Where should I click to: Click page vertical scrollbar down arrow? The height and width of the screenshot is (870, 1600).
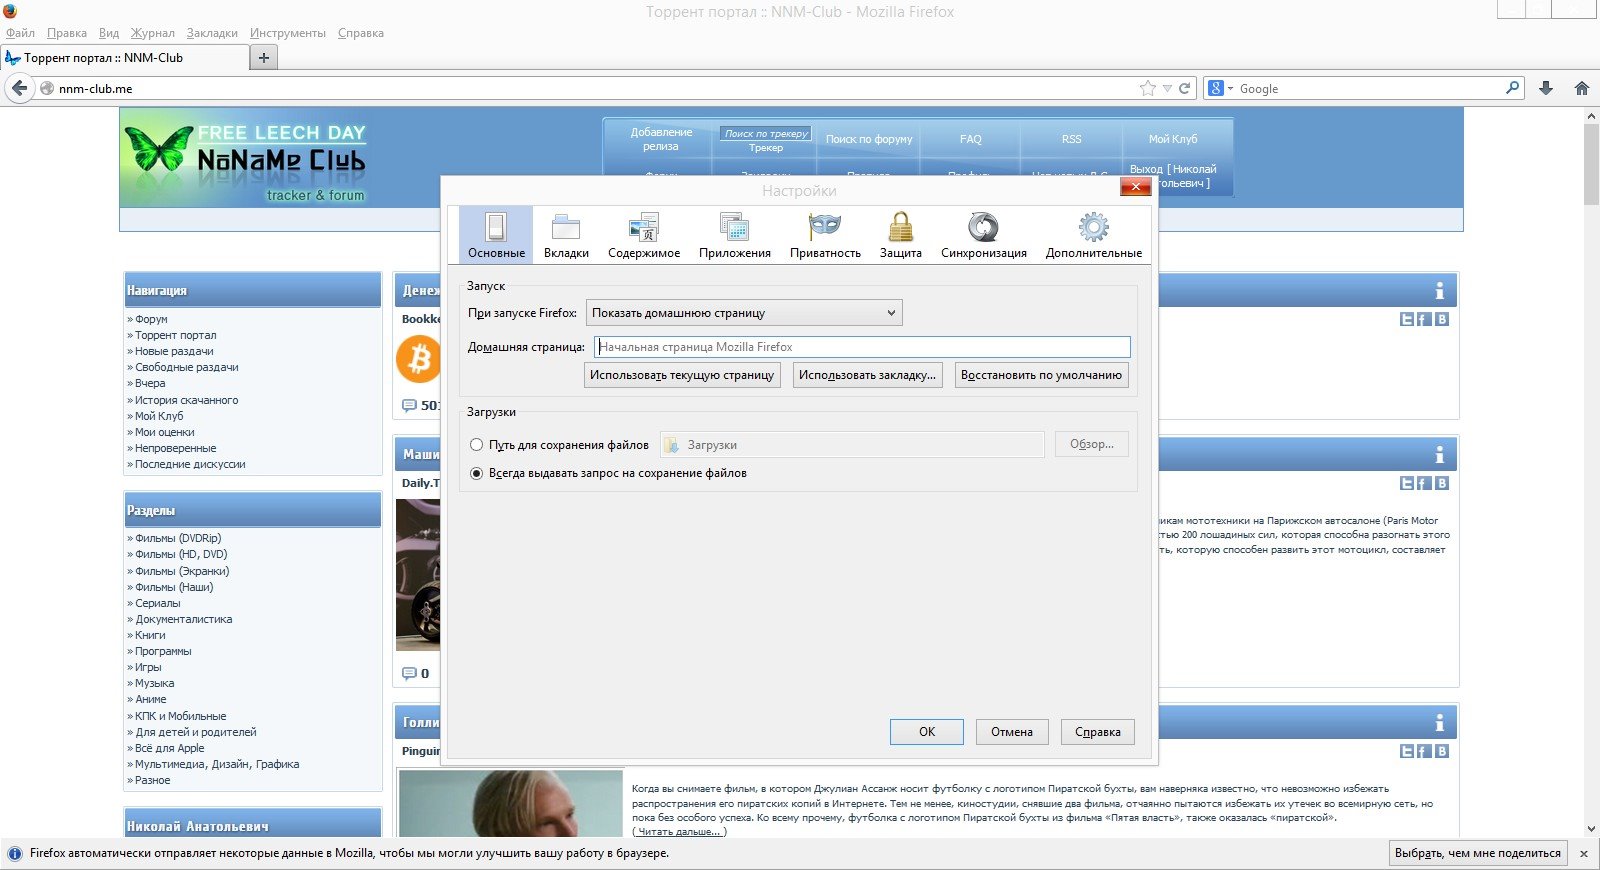1592,829
